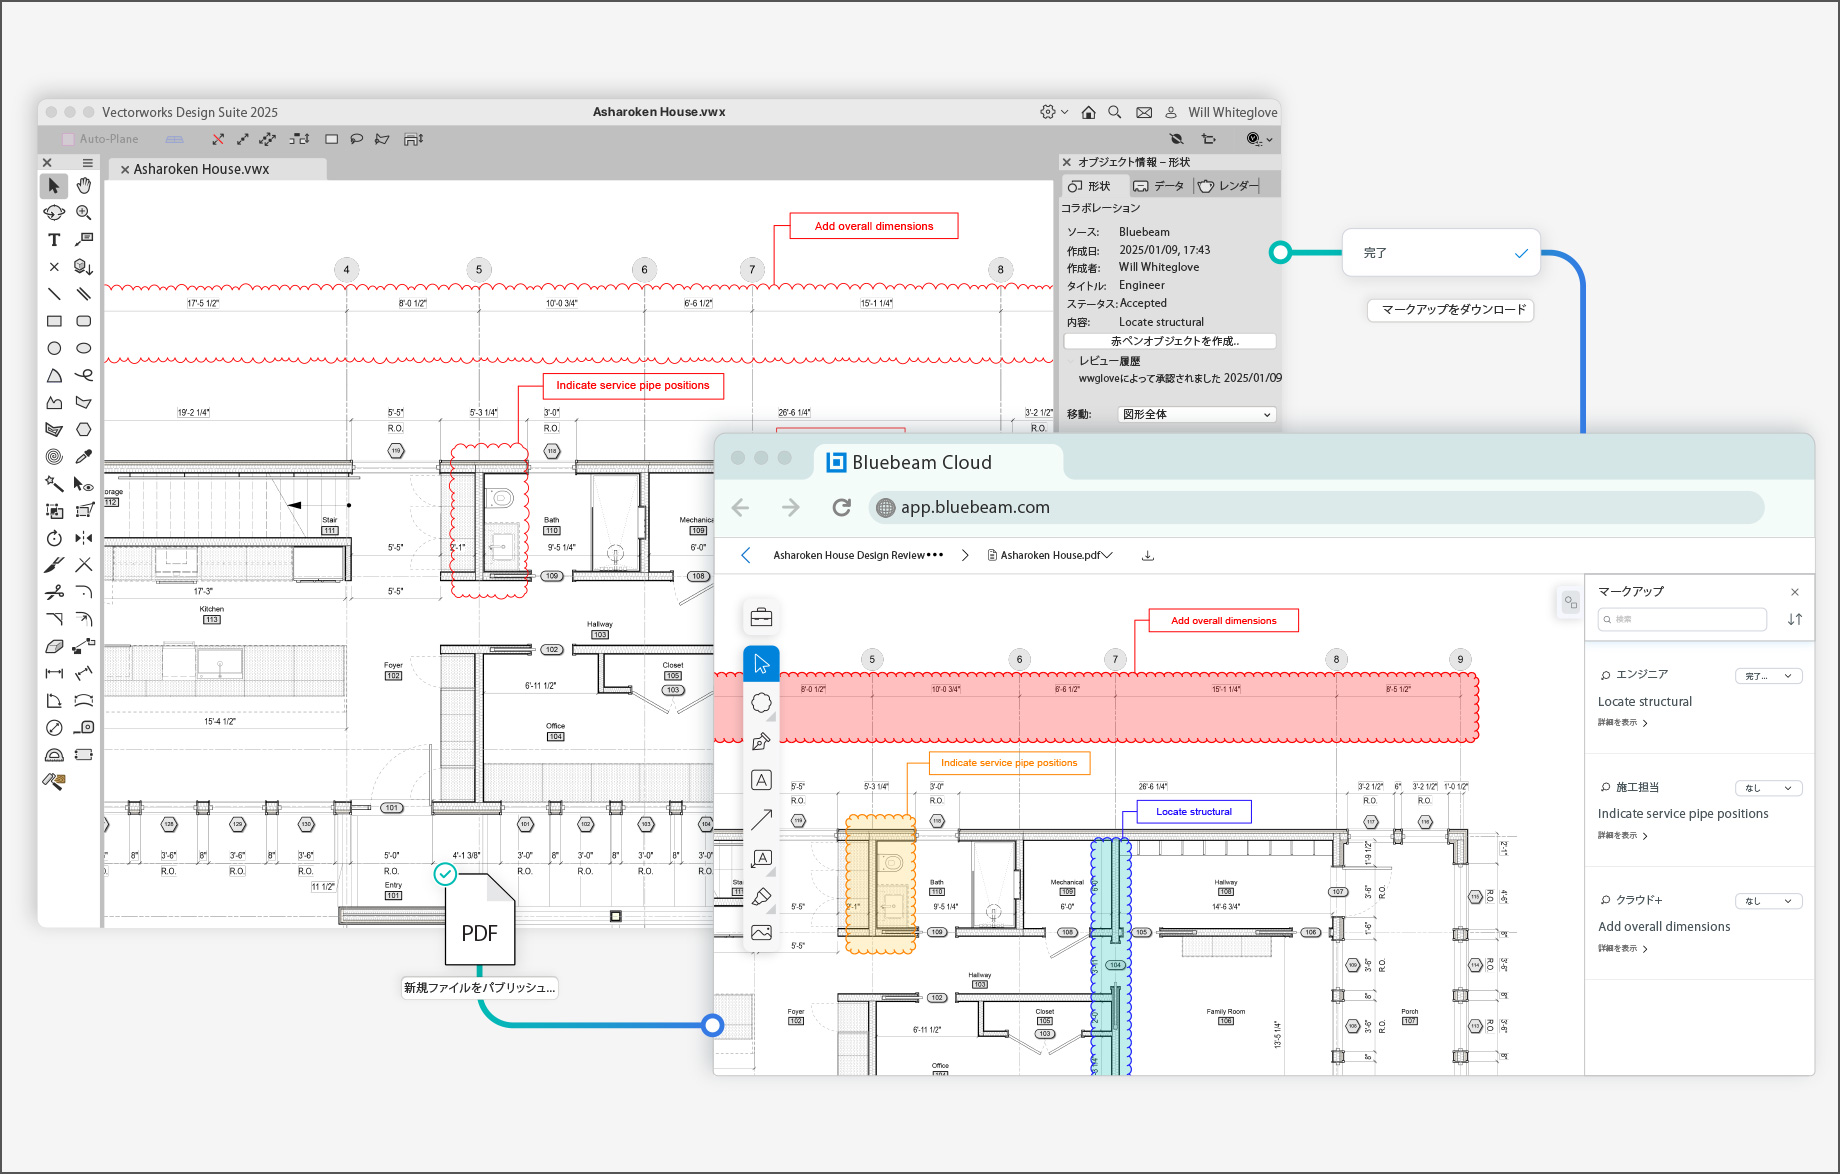The width and height of the screenshot is (1840, 1174).
Task: Go back to Bluebeam project list chevron
Action: pyautogui.click(x=745, y=555)
